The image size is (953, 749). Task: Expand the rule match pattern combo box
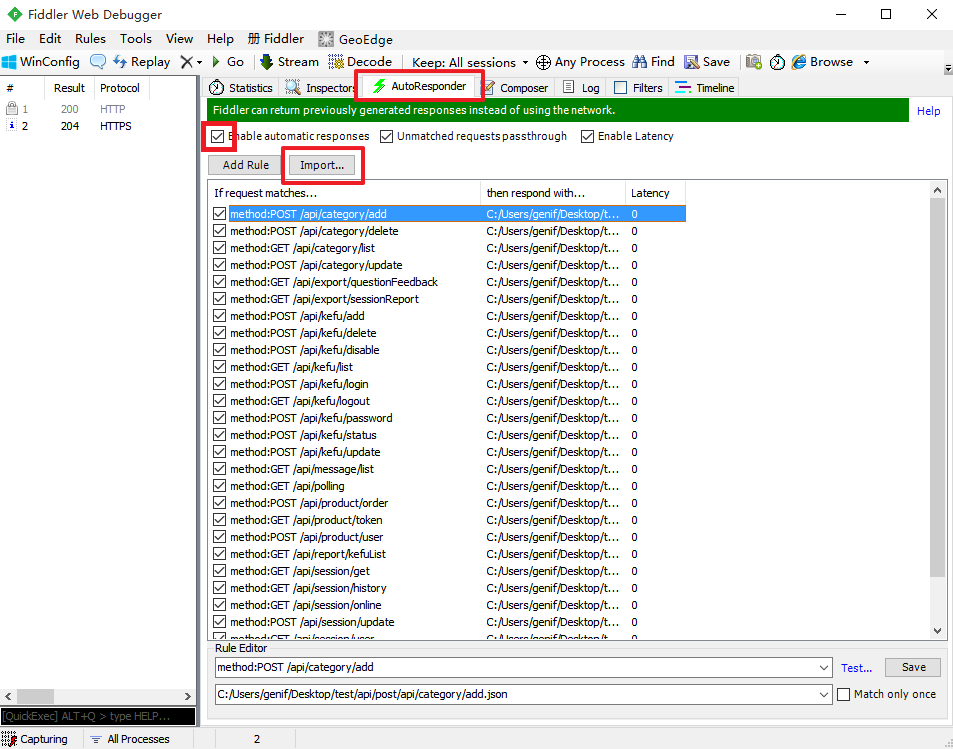coord(825,668)
